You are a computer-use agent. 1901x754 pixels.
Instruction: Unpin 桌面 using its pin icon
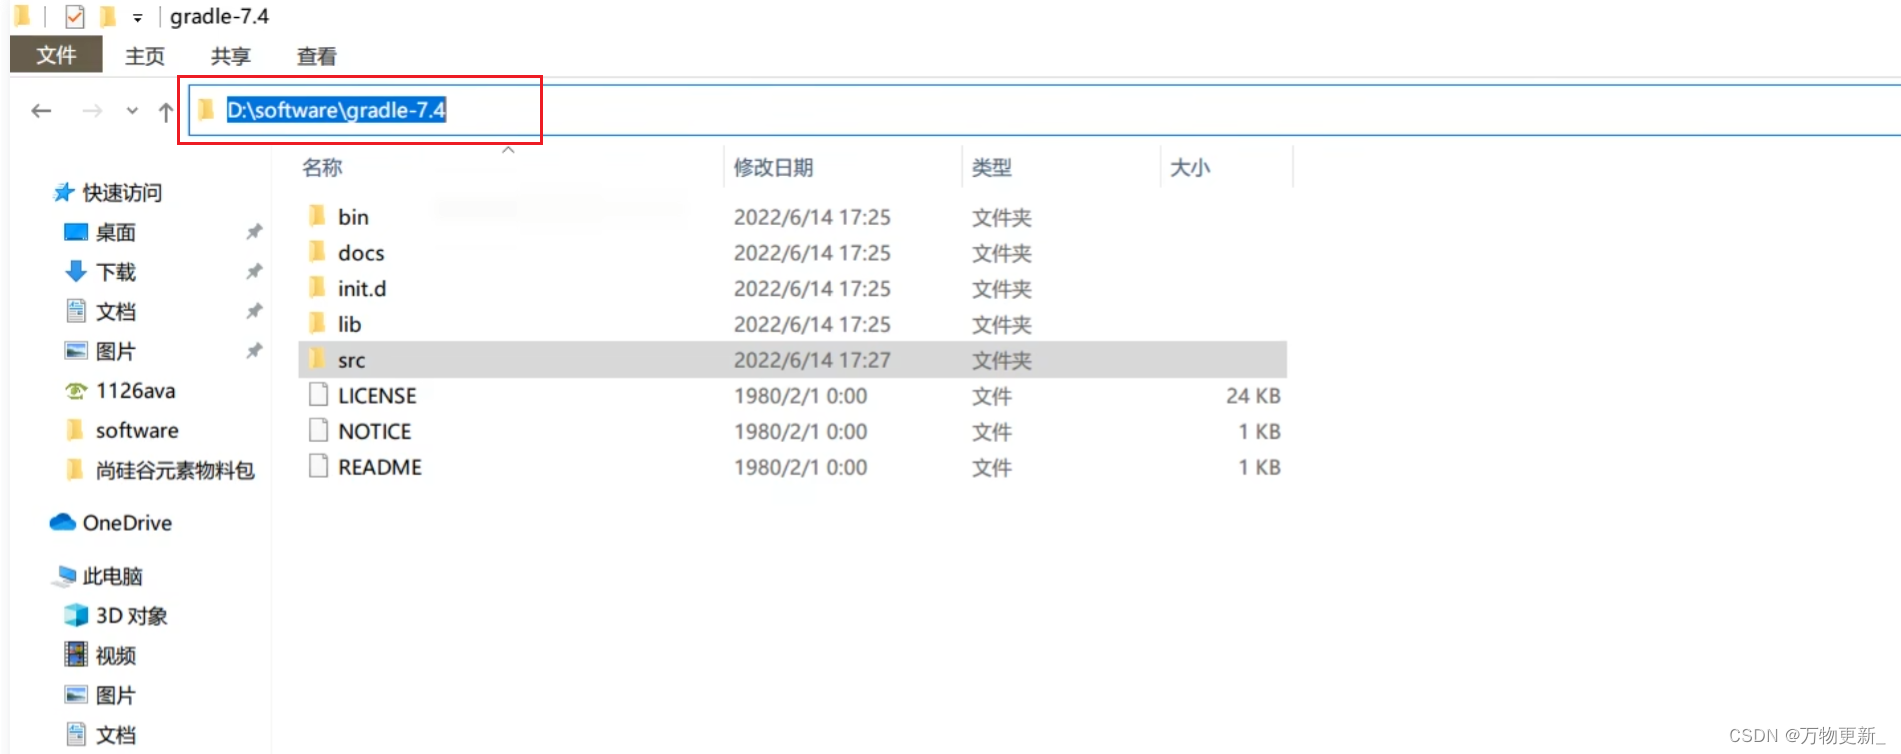(x=254, y=232)
